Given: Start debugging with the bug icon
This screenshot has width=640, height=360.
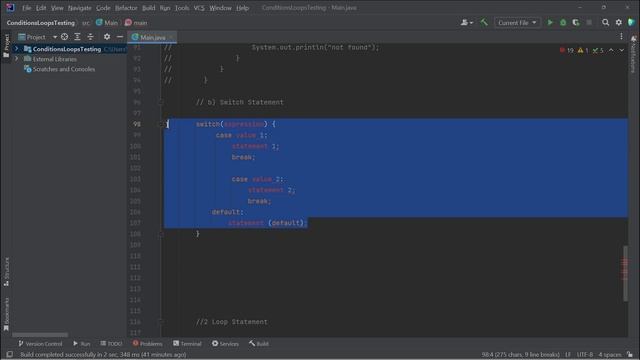Looking at the screenshot, I should pyautogui.click(x=563, y=22).
